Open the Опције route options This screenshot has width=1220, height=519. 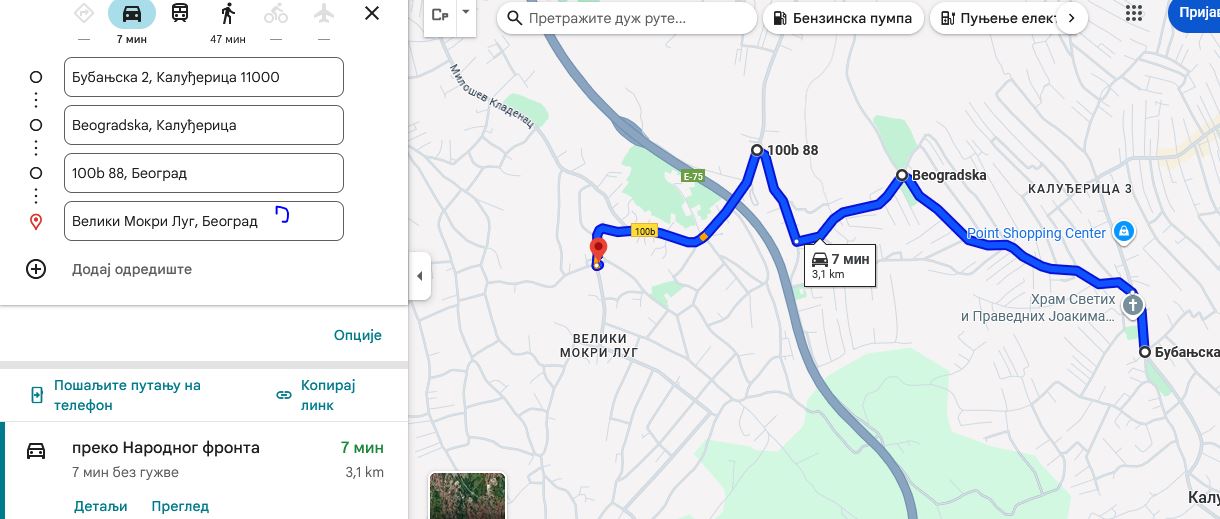click(358, 336)
